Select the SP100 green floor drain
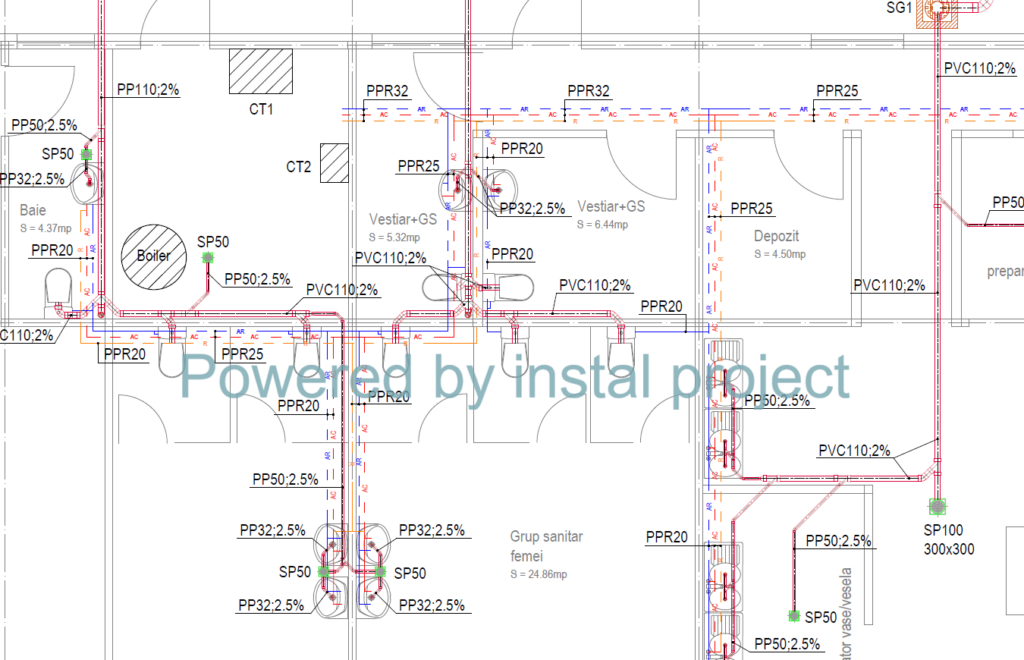The image size is (1024, 660). pos(936,506)
